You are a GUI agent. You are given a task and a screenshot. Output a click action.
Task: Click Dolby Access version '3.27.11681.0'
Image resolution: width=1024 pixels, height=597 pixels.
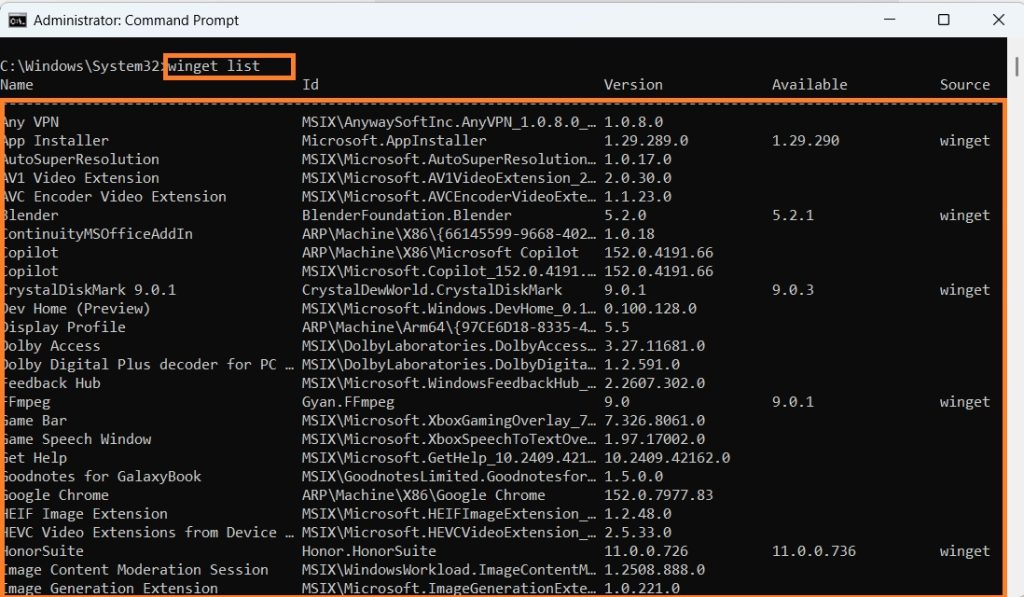tap(654, 346)
